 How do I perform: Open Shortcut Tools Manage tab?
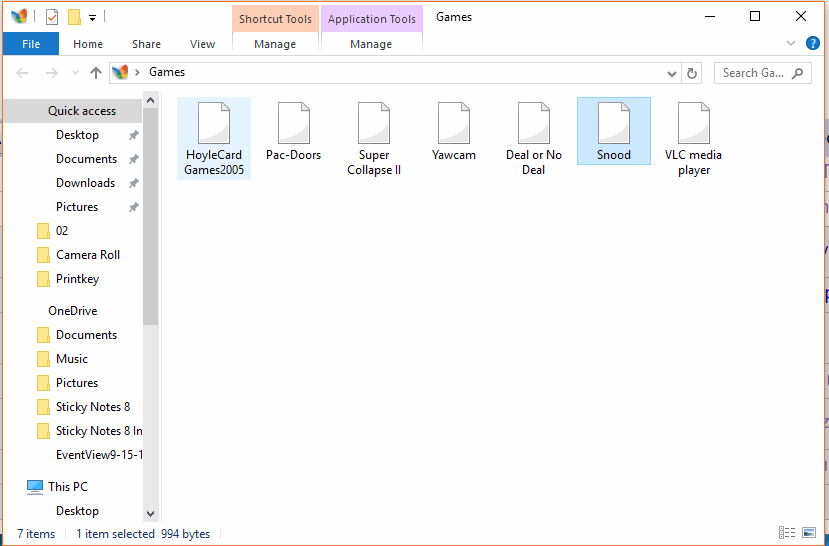275,44
